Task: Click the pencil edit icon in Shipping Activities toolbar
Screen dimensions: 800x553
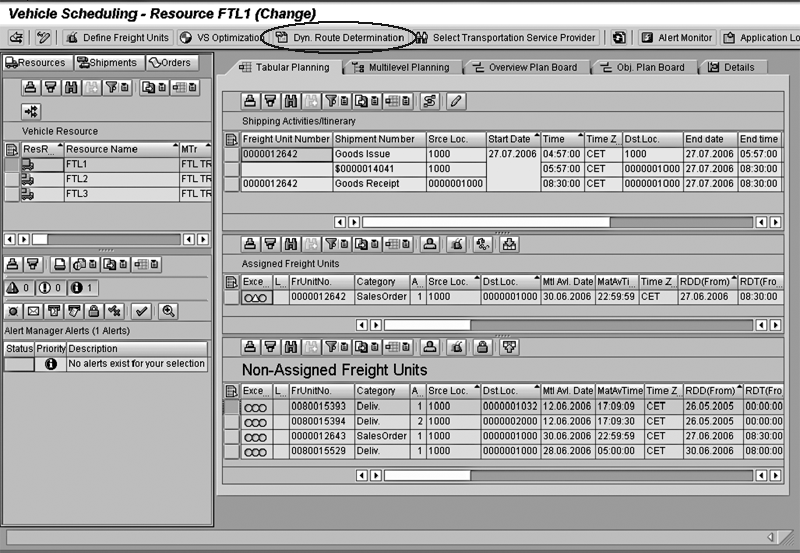Action: click(x=456, y=100)
